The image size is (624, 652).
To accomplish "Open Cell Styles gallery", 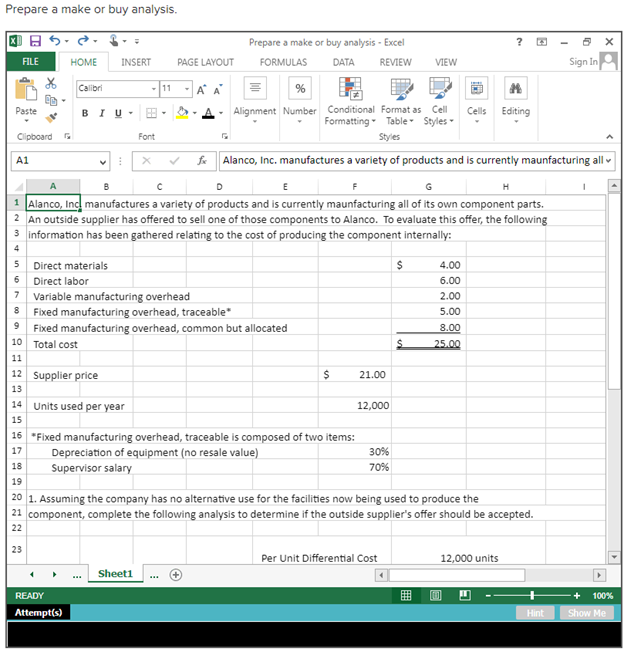I will click(439, 101).
